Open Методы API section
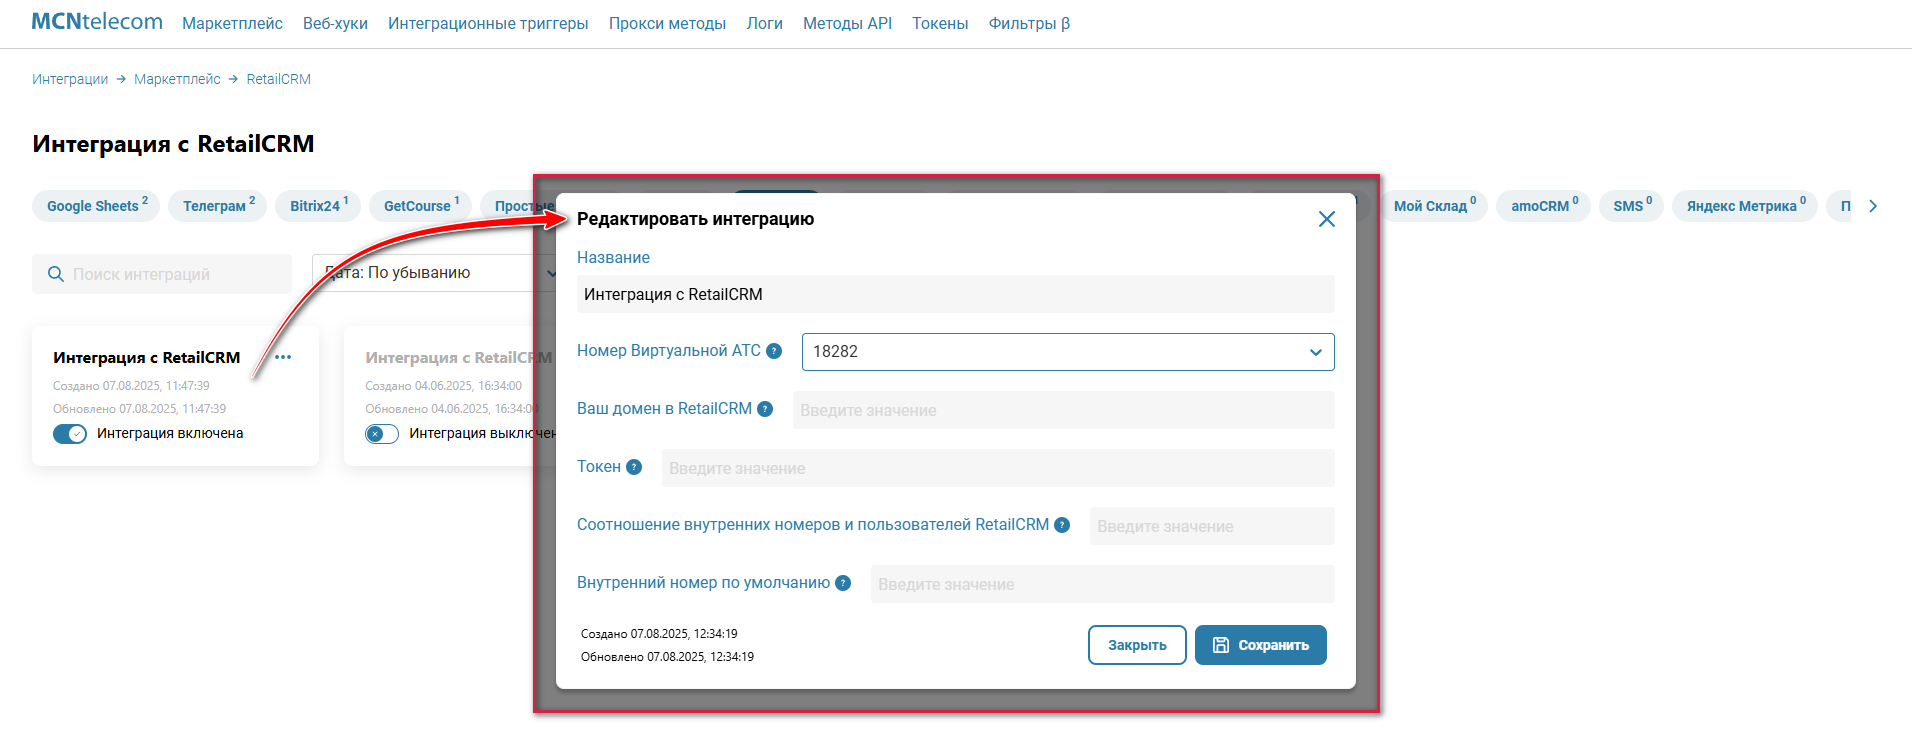The image size is (1912, 736). [847, 23]
